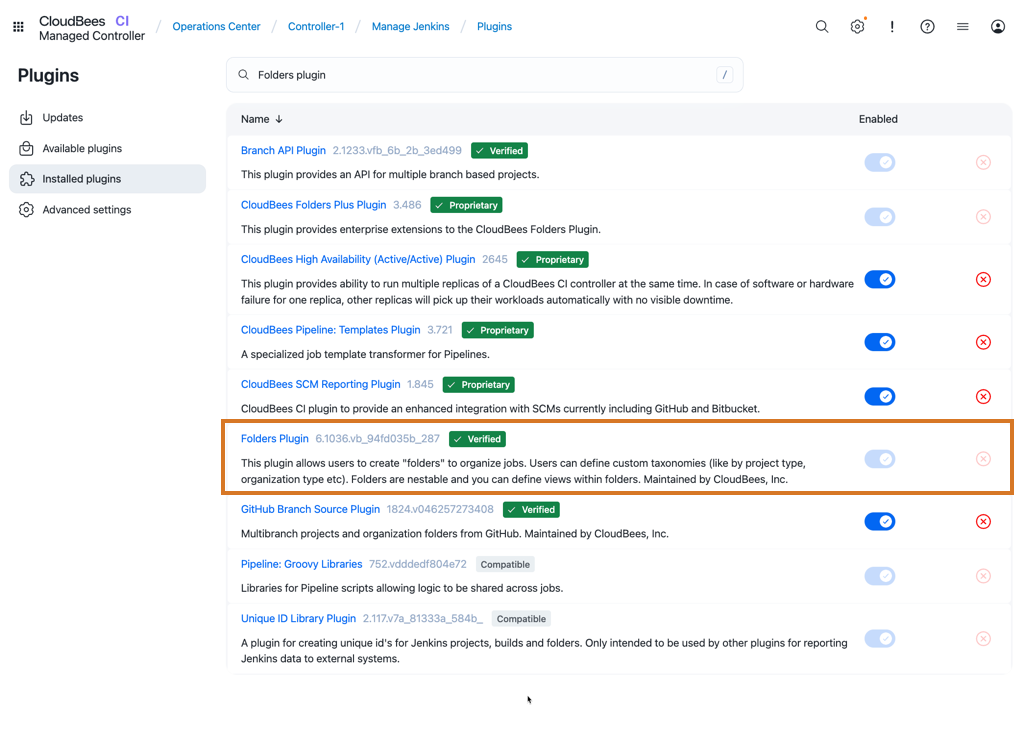Image resolution: width=1024 pixels, height=741 pixels.
Task: Uninstall GitHub Branch Source Plugin
Action: (x=983, y=522)
